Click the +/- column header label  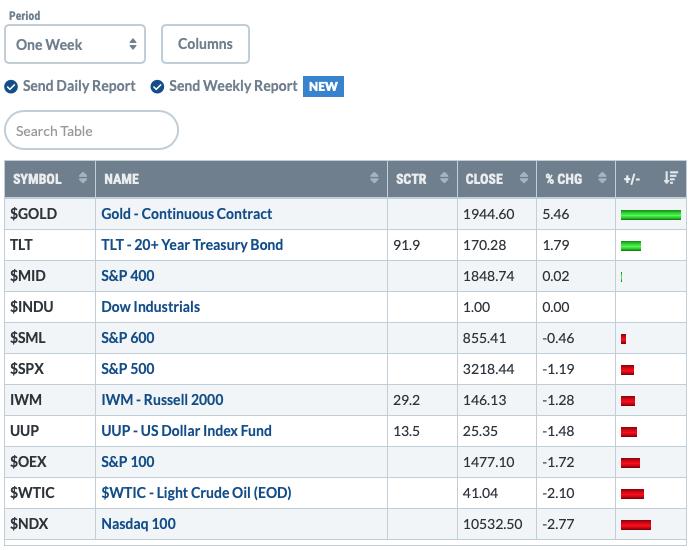632,179
